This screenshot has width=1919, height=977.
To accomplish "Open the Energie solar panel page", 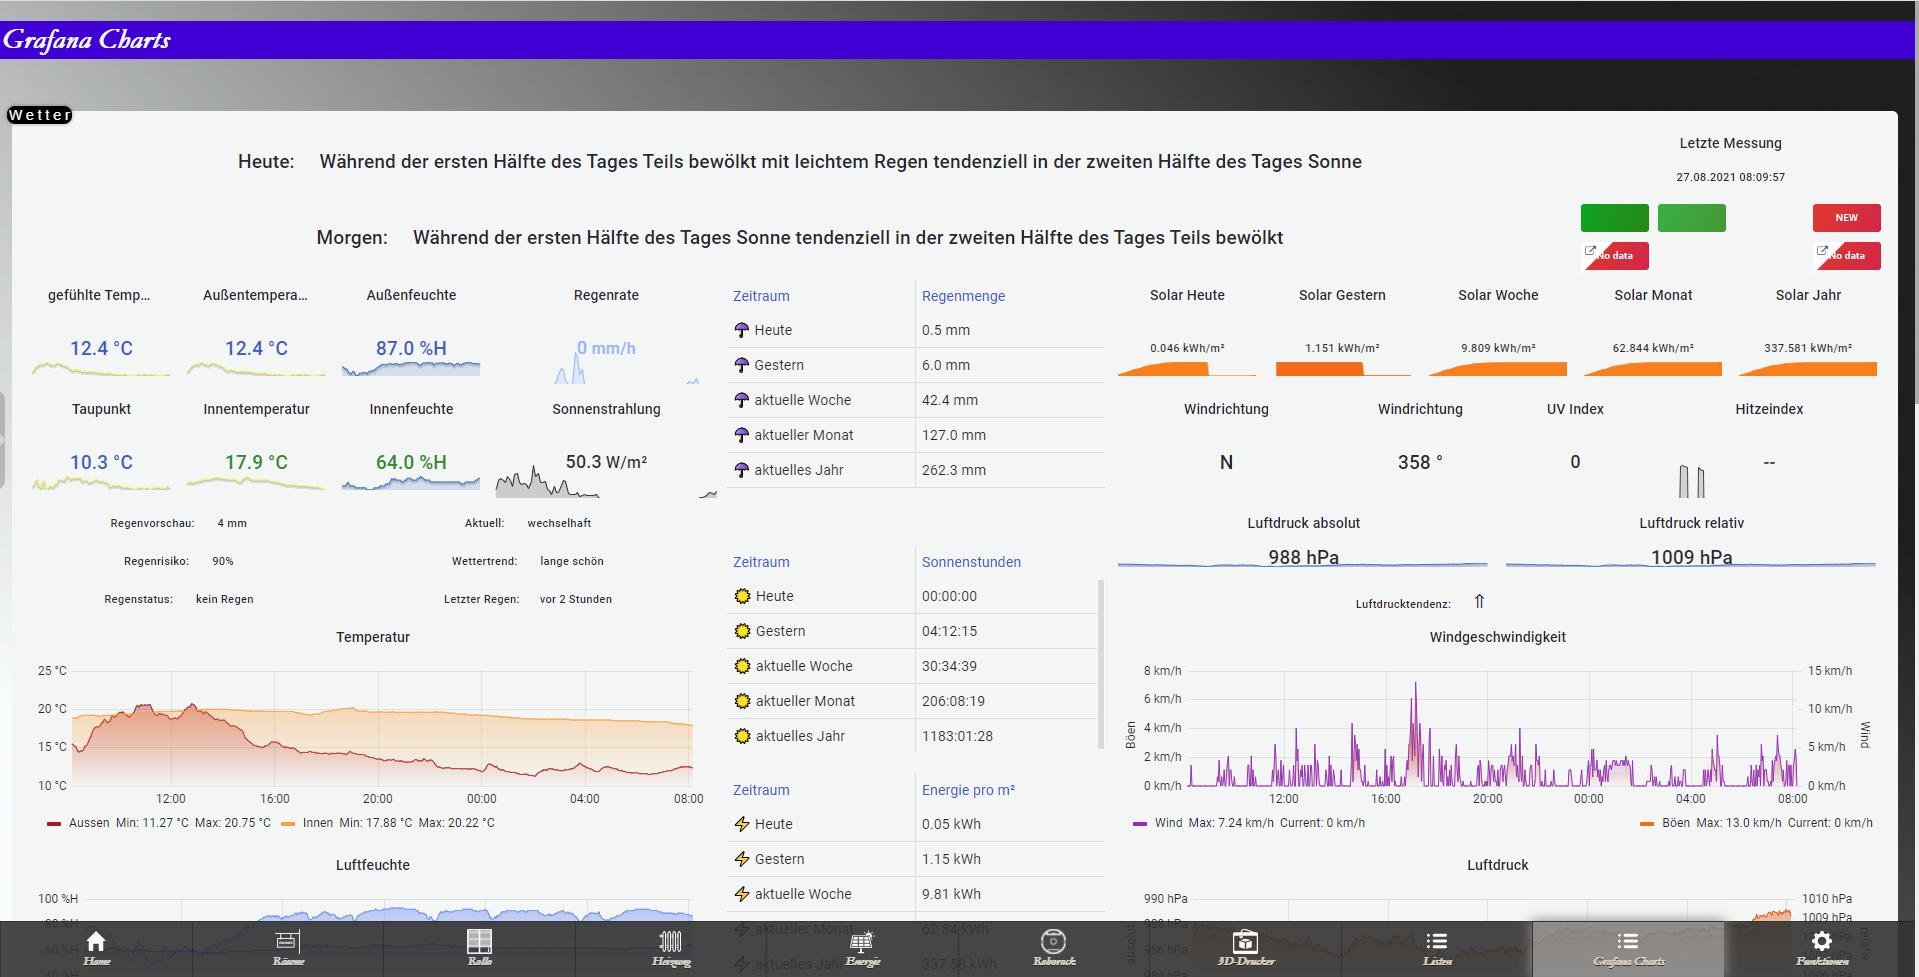I will pyautogui.click(x=863, y=948).
